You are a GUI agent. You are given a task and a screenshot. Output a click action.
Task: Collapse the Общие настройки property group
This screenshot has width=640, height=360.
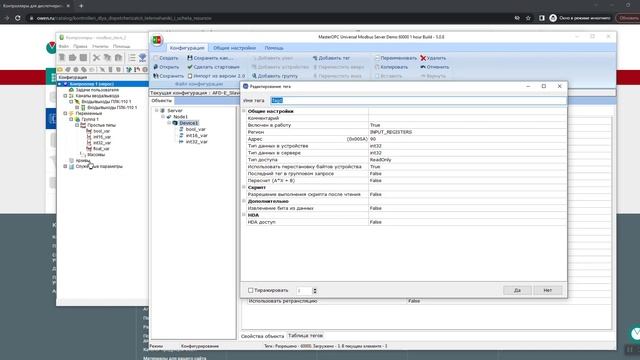click(x=244, y=111)
